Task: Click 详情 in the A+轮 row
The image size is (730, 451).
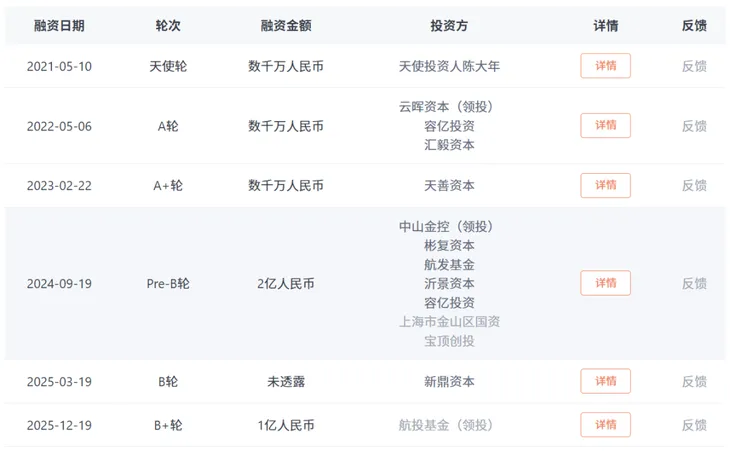Action: 605,185
